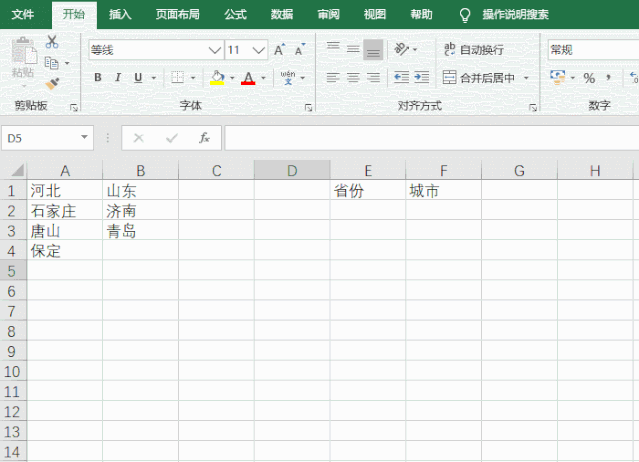Expand the copy options dropdown arrow

67,63
